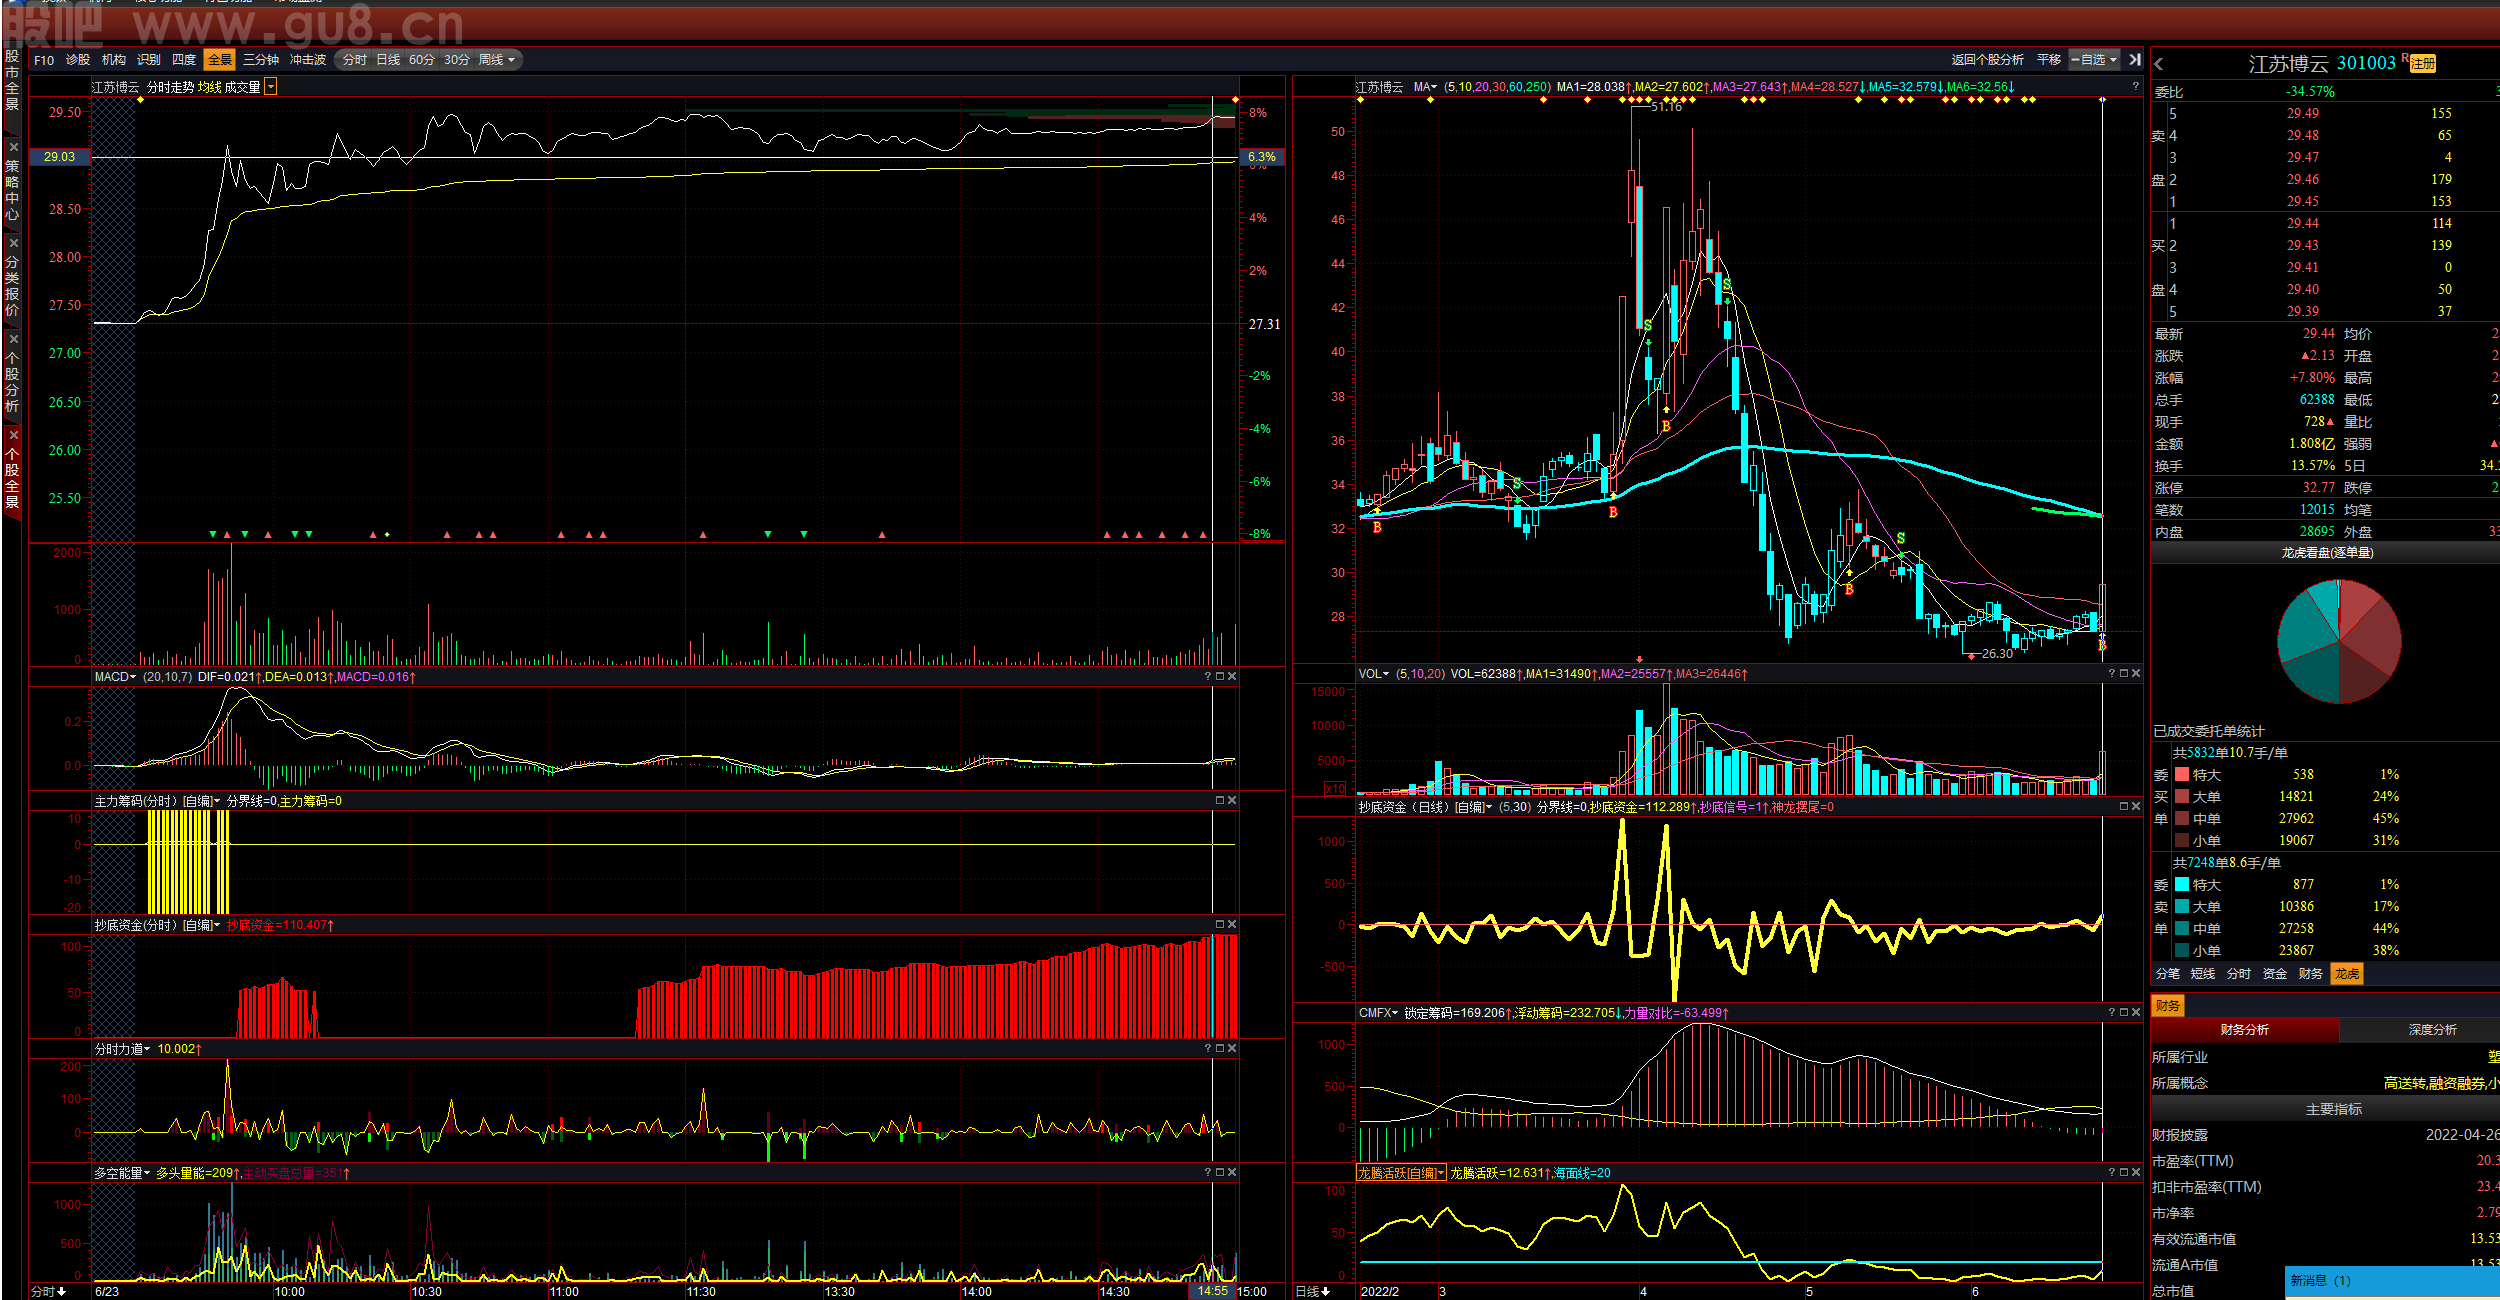The width and height of the screenshot is (2500, 1300).
Task: Click the jump-to-end arrow beside 自选
Action: pos(2135,60)
